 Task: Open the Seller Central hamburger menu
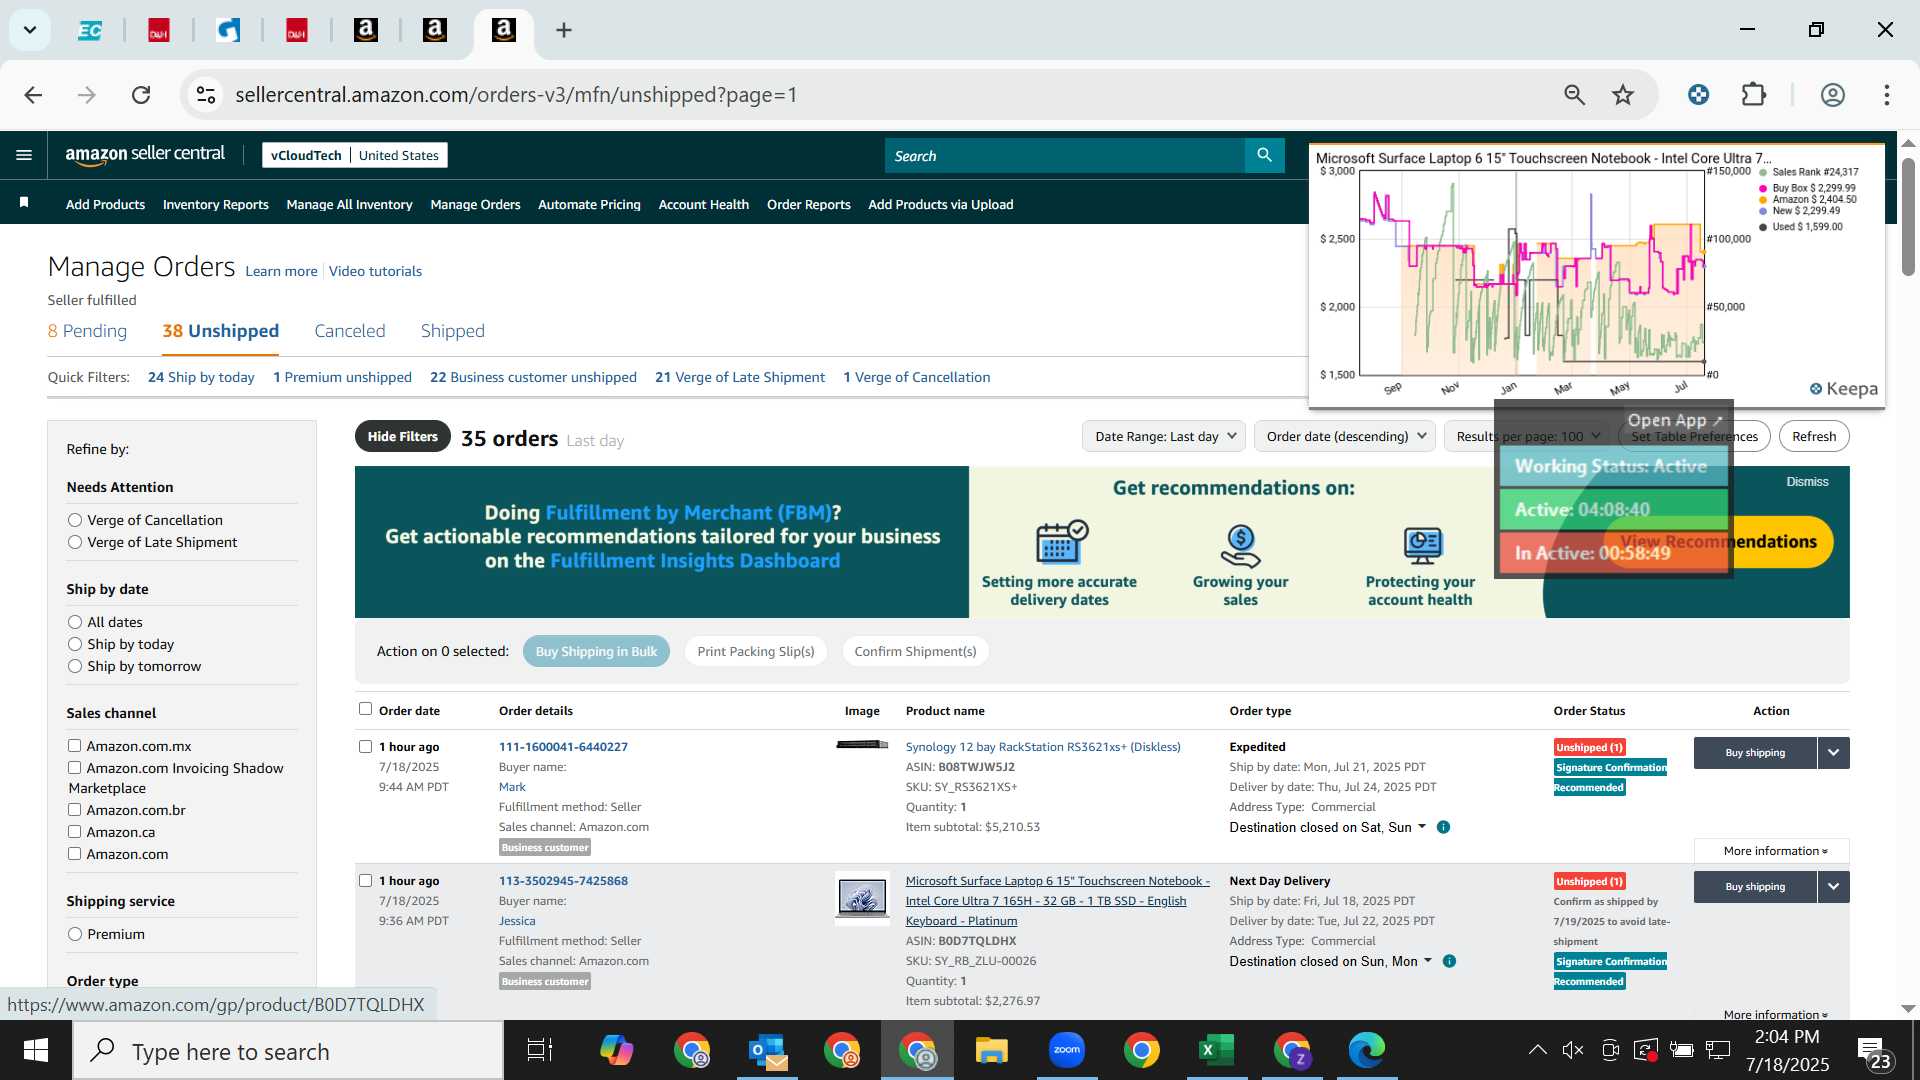coord(24,155)
